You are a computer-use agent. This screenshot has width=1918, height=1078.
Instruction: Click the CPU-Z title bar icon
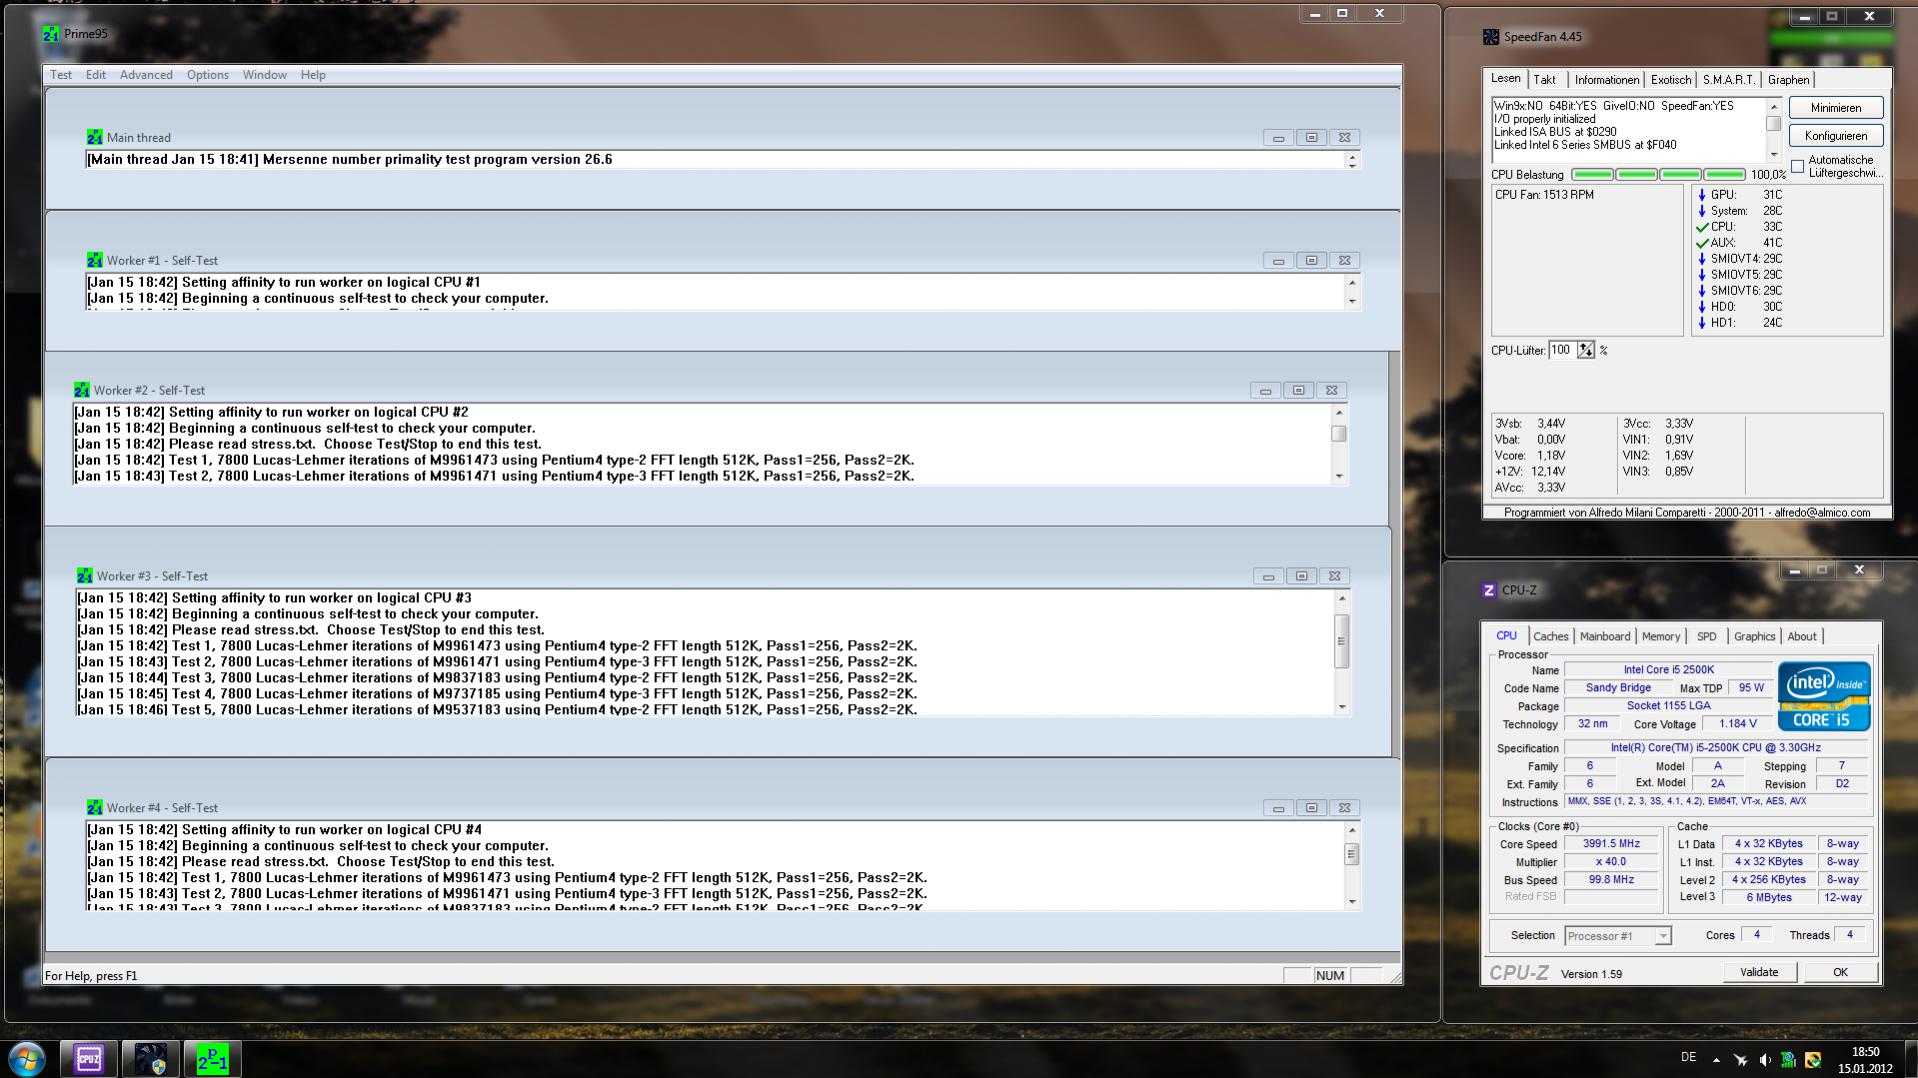[1489, 590]
